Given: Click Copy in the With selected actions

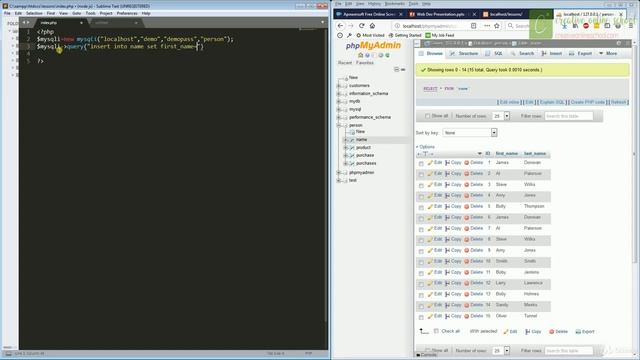Looking at the screenshot, I should (533, 331).
